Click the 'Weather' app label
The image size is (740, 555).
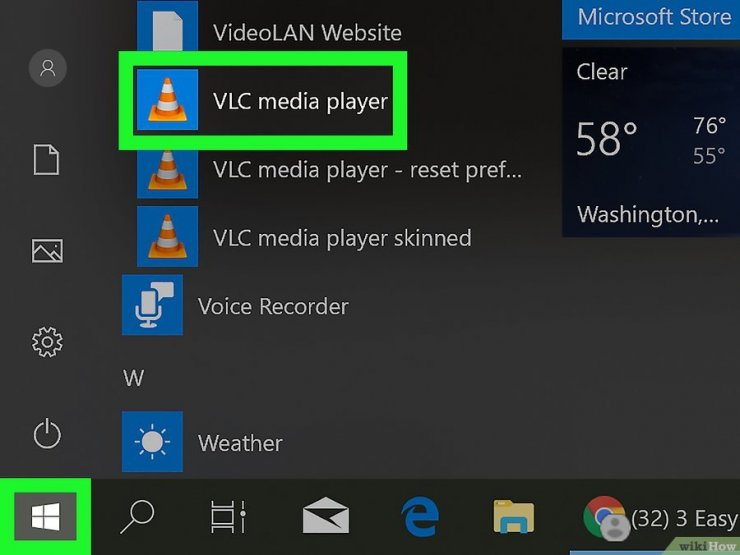tap(240, 443)
